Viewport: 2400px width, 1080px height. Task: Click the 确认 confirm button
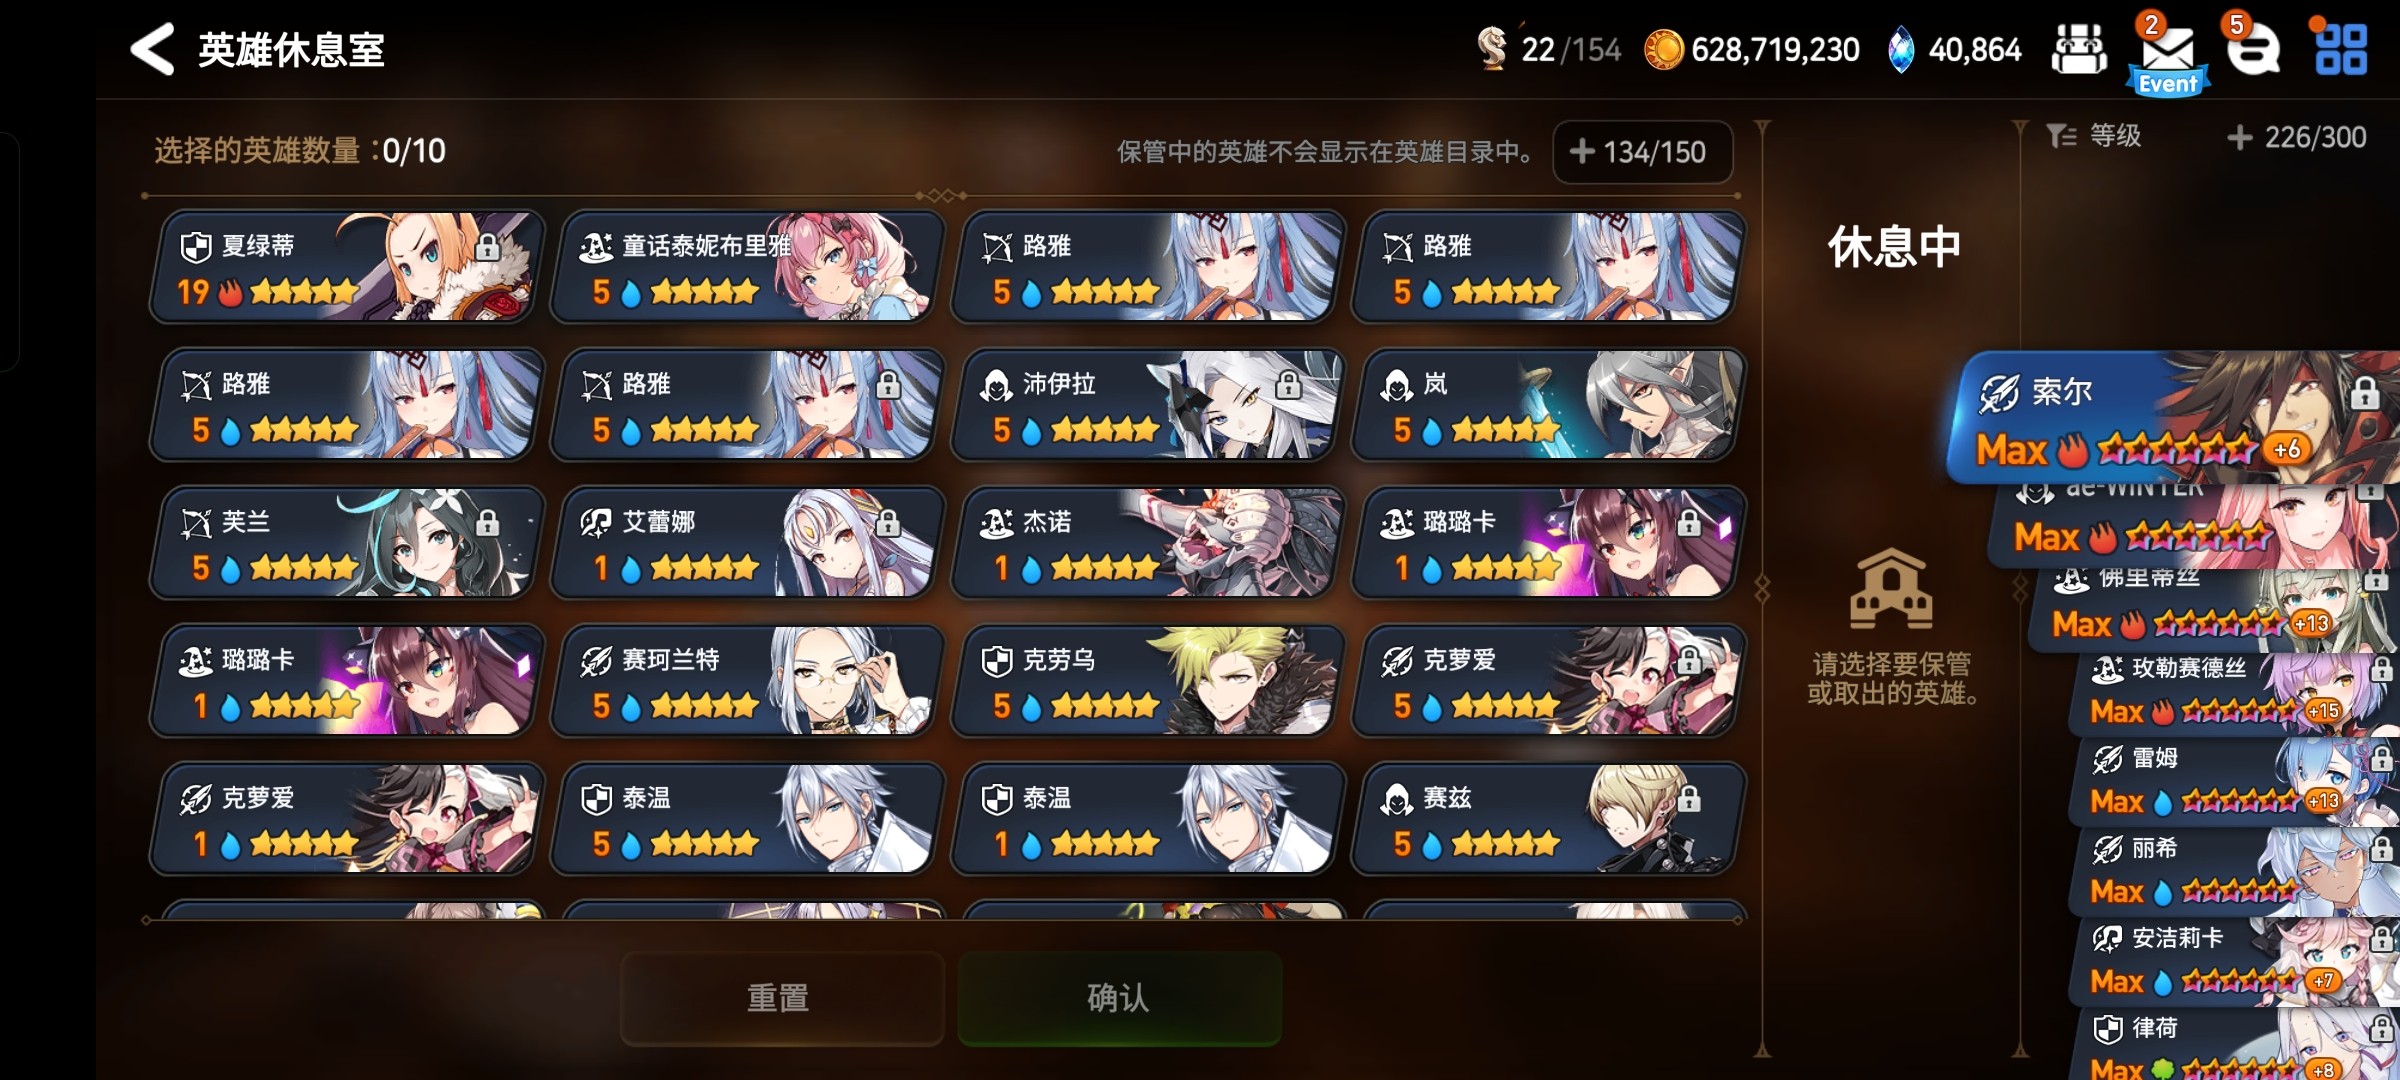[x=1119, y=998]
